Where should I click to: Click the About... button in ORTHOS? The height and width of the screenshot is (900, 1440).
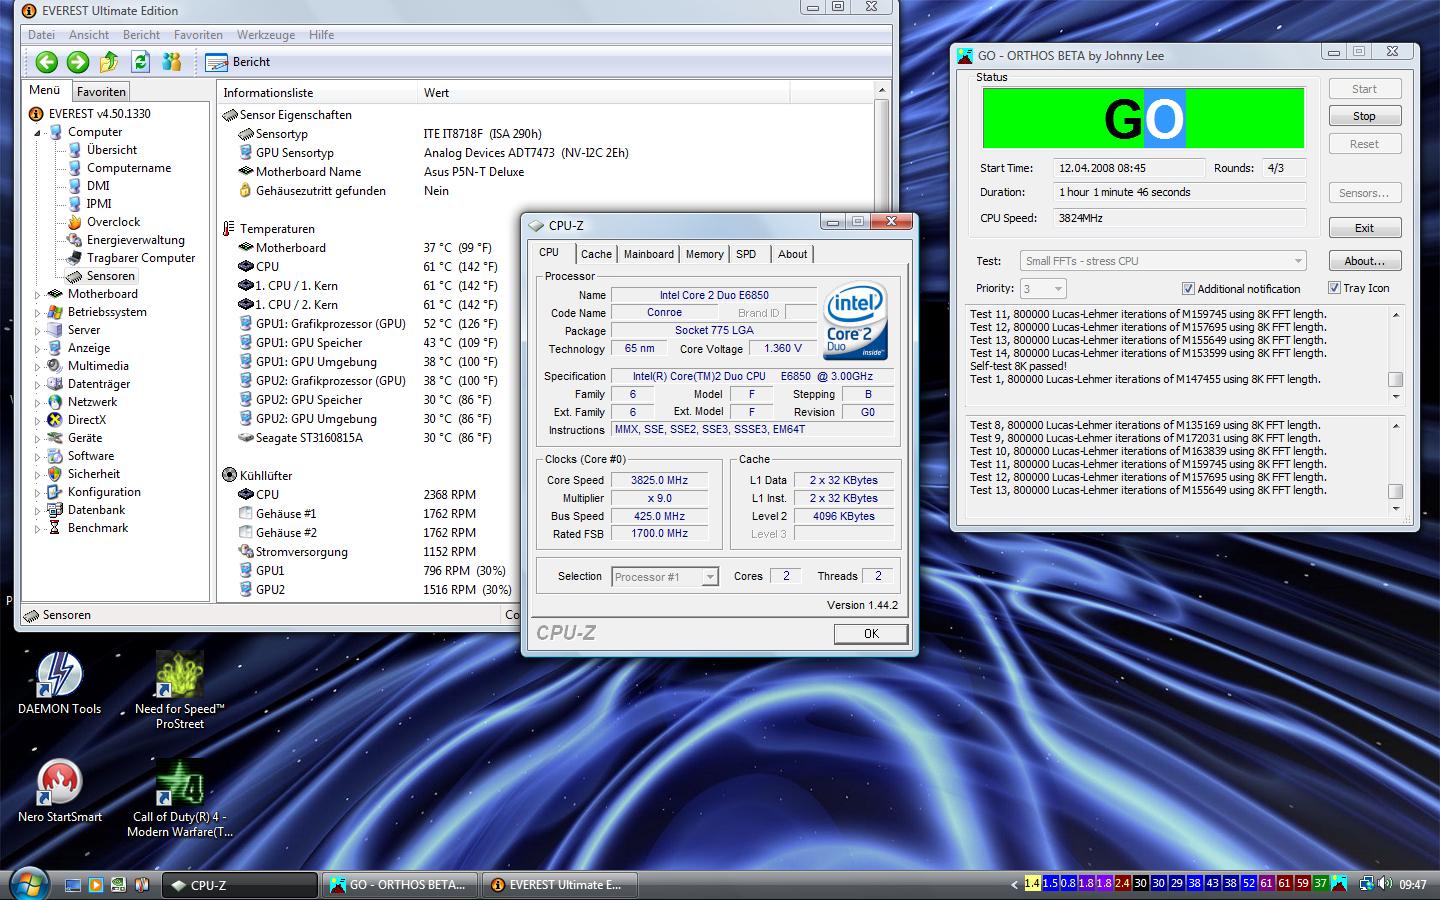1364,261
